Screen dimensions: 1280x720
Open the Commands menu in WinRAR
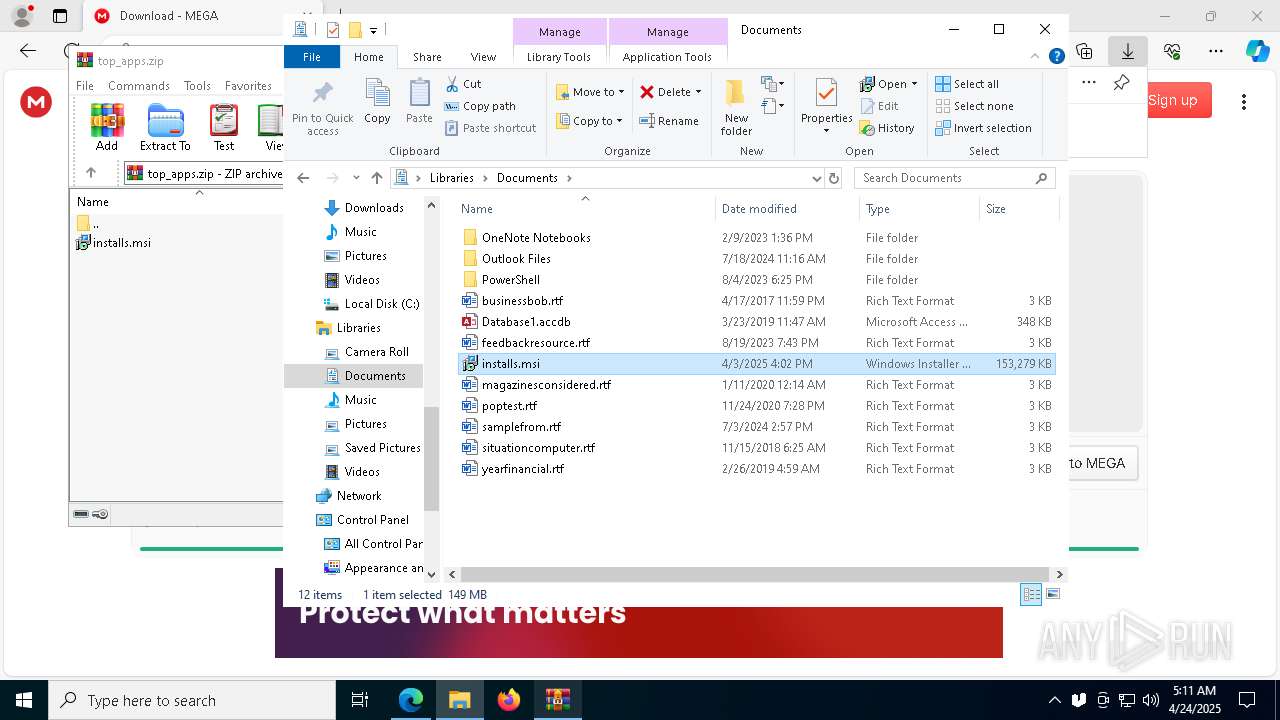pos(139,86)
